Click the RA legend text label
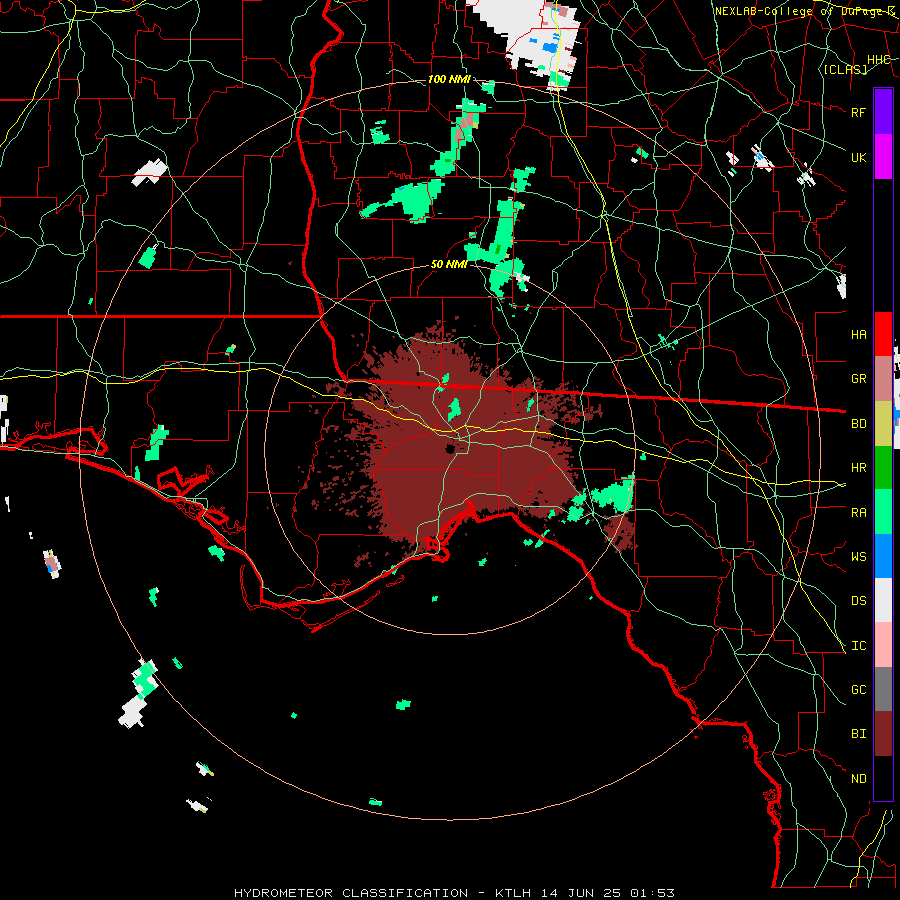Image resolution: width=900 pixels, height=900 pixels. point(858,512)
